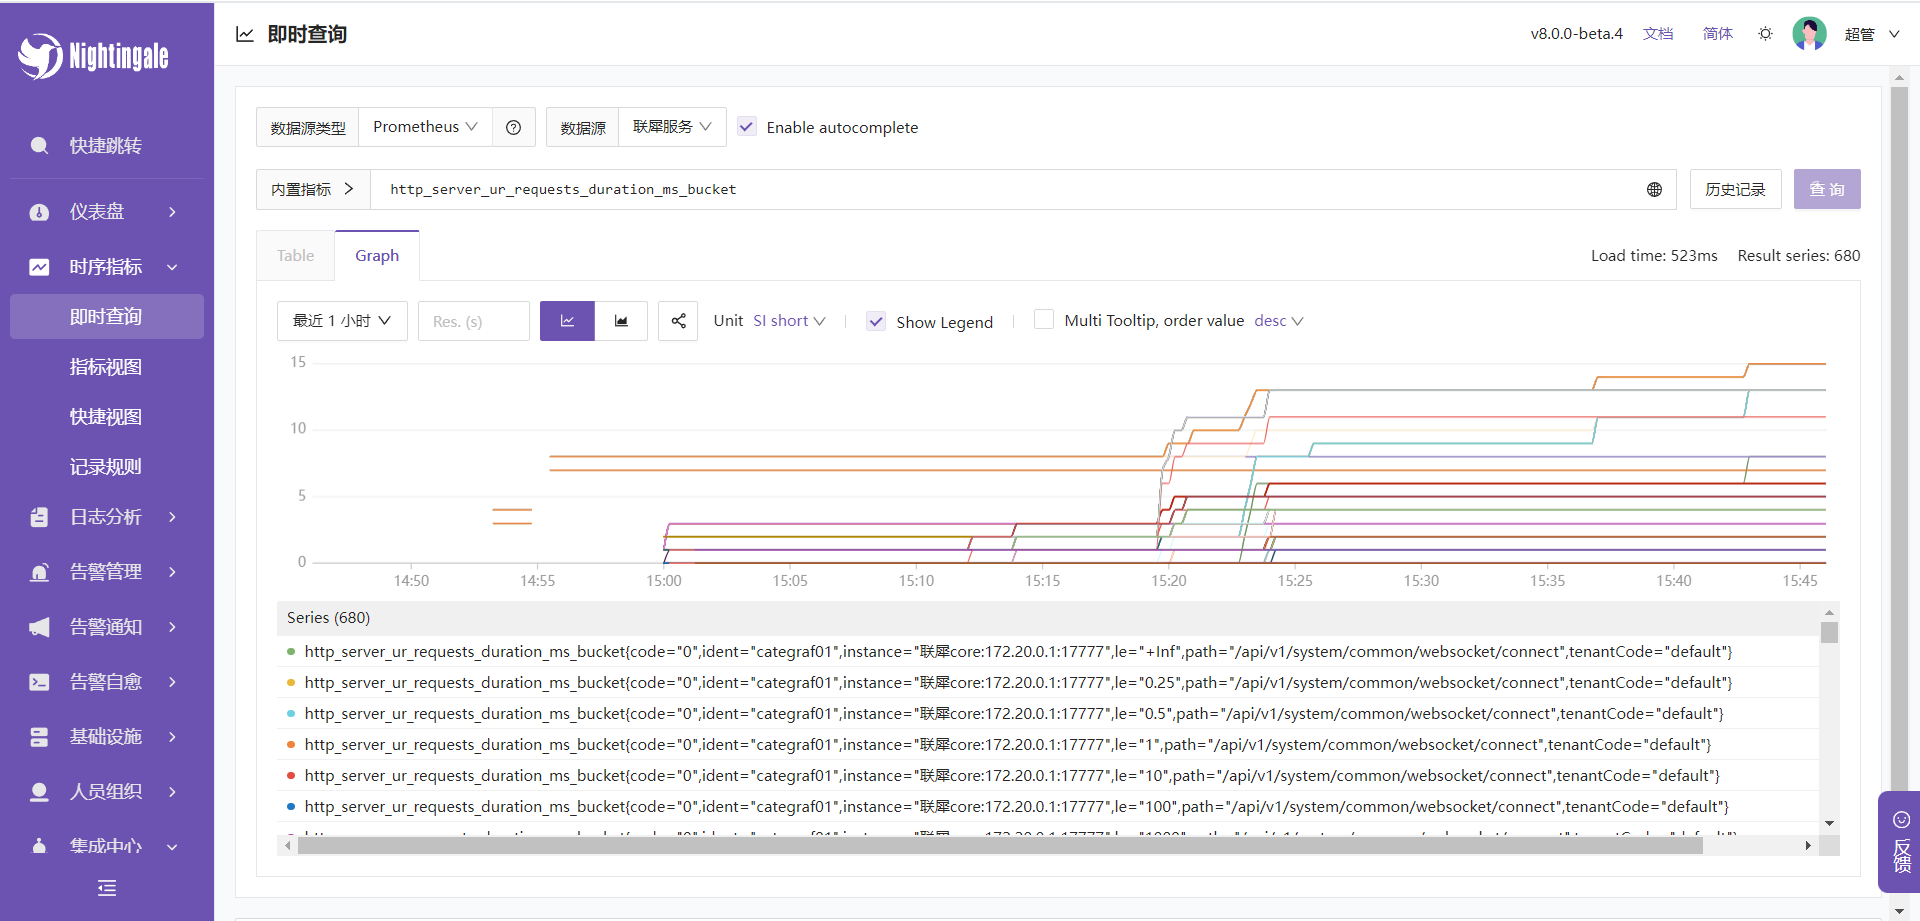Switch to the Table tab
This screenshot has height=921, width=1920.
[x=295, y=256]
